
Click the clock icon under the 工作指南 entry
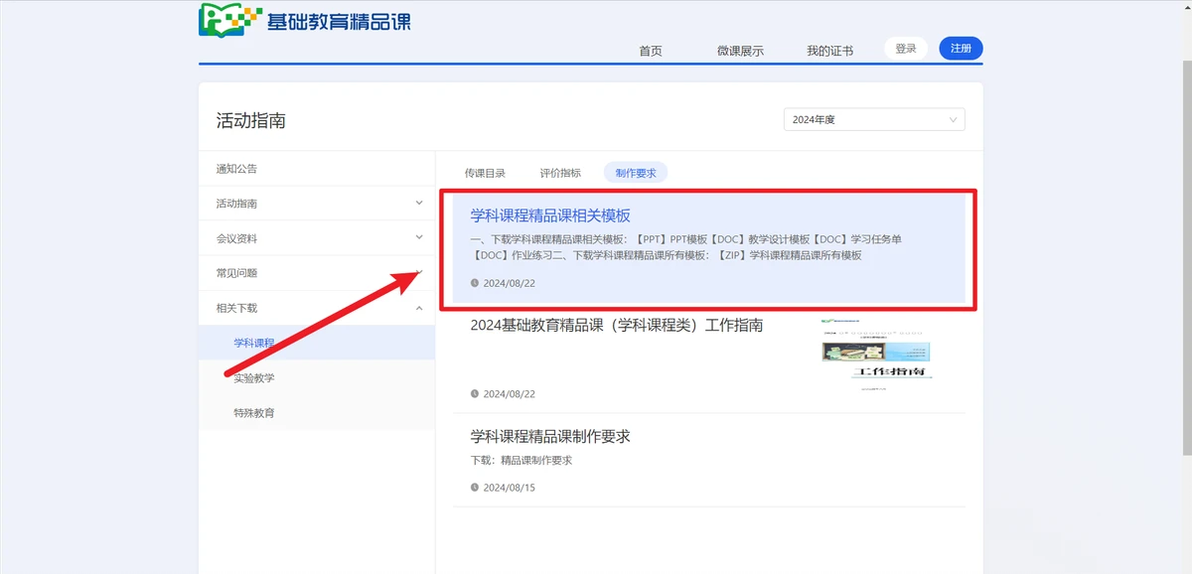coord(475,394)
